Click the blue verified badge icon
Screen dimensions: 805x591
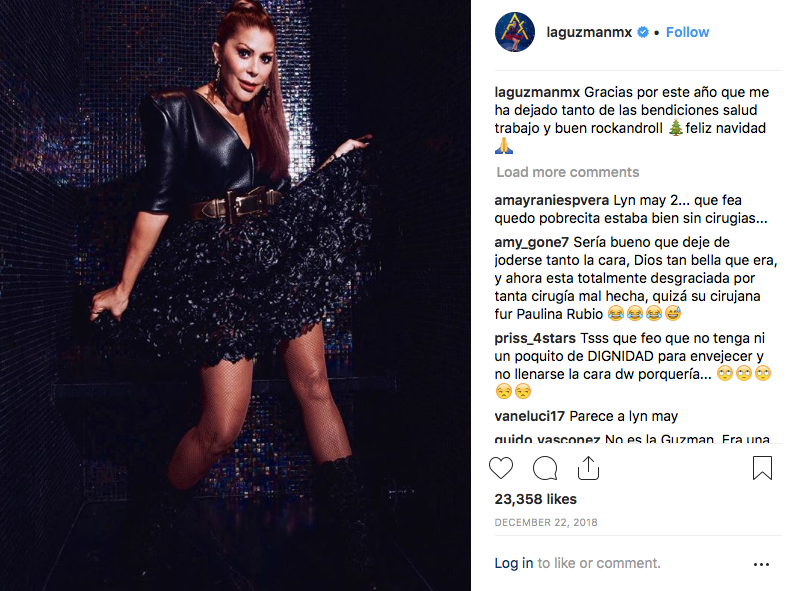tap(643, 32)
